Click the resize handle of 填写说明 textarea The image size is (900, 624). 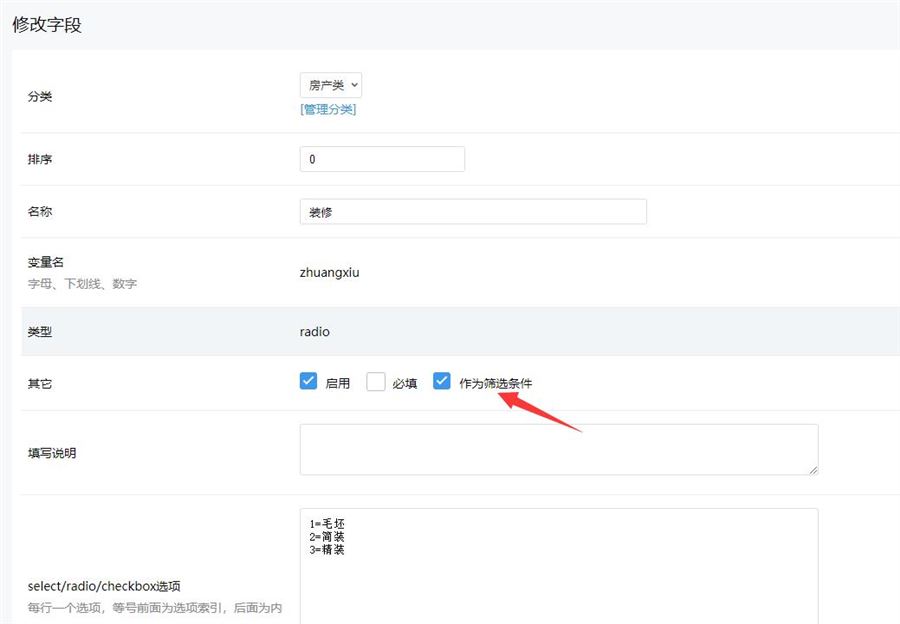pyautogui.click(x=812, y=469)
